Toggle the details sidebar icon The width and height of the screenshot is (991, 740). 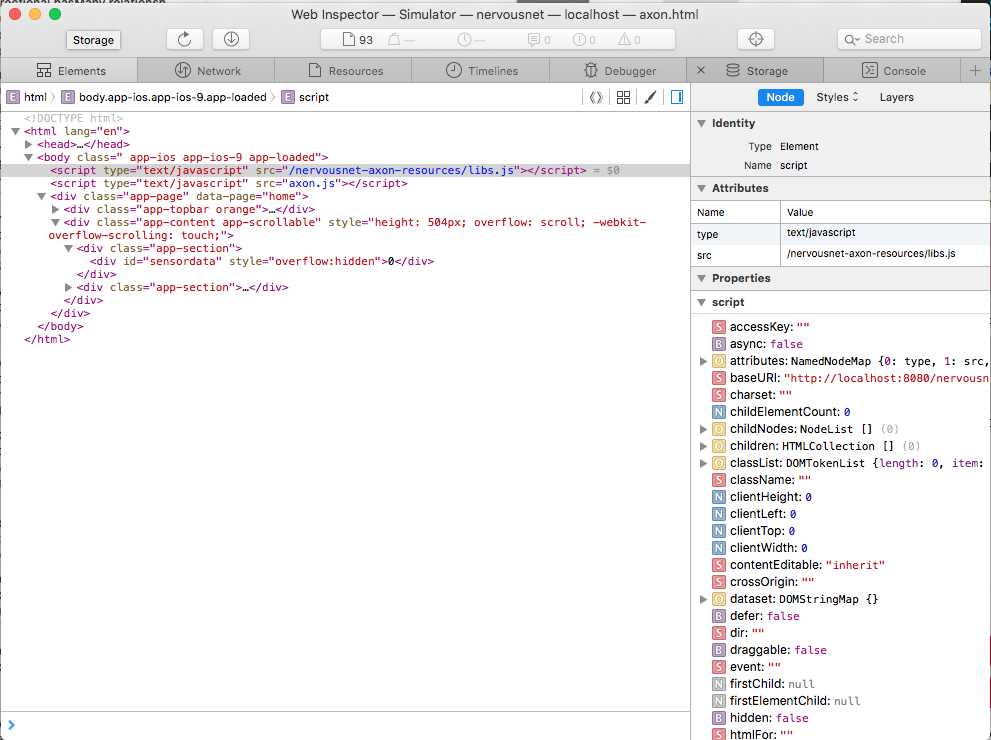coord(677,97)
